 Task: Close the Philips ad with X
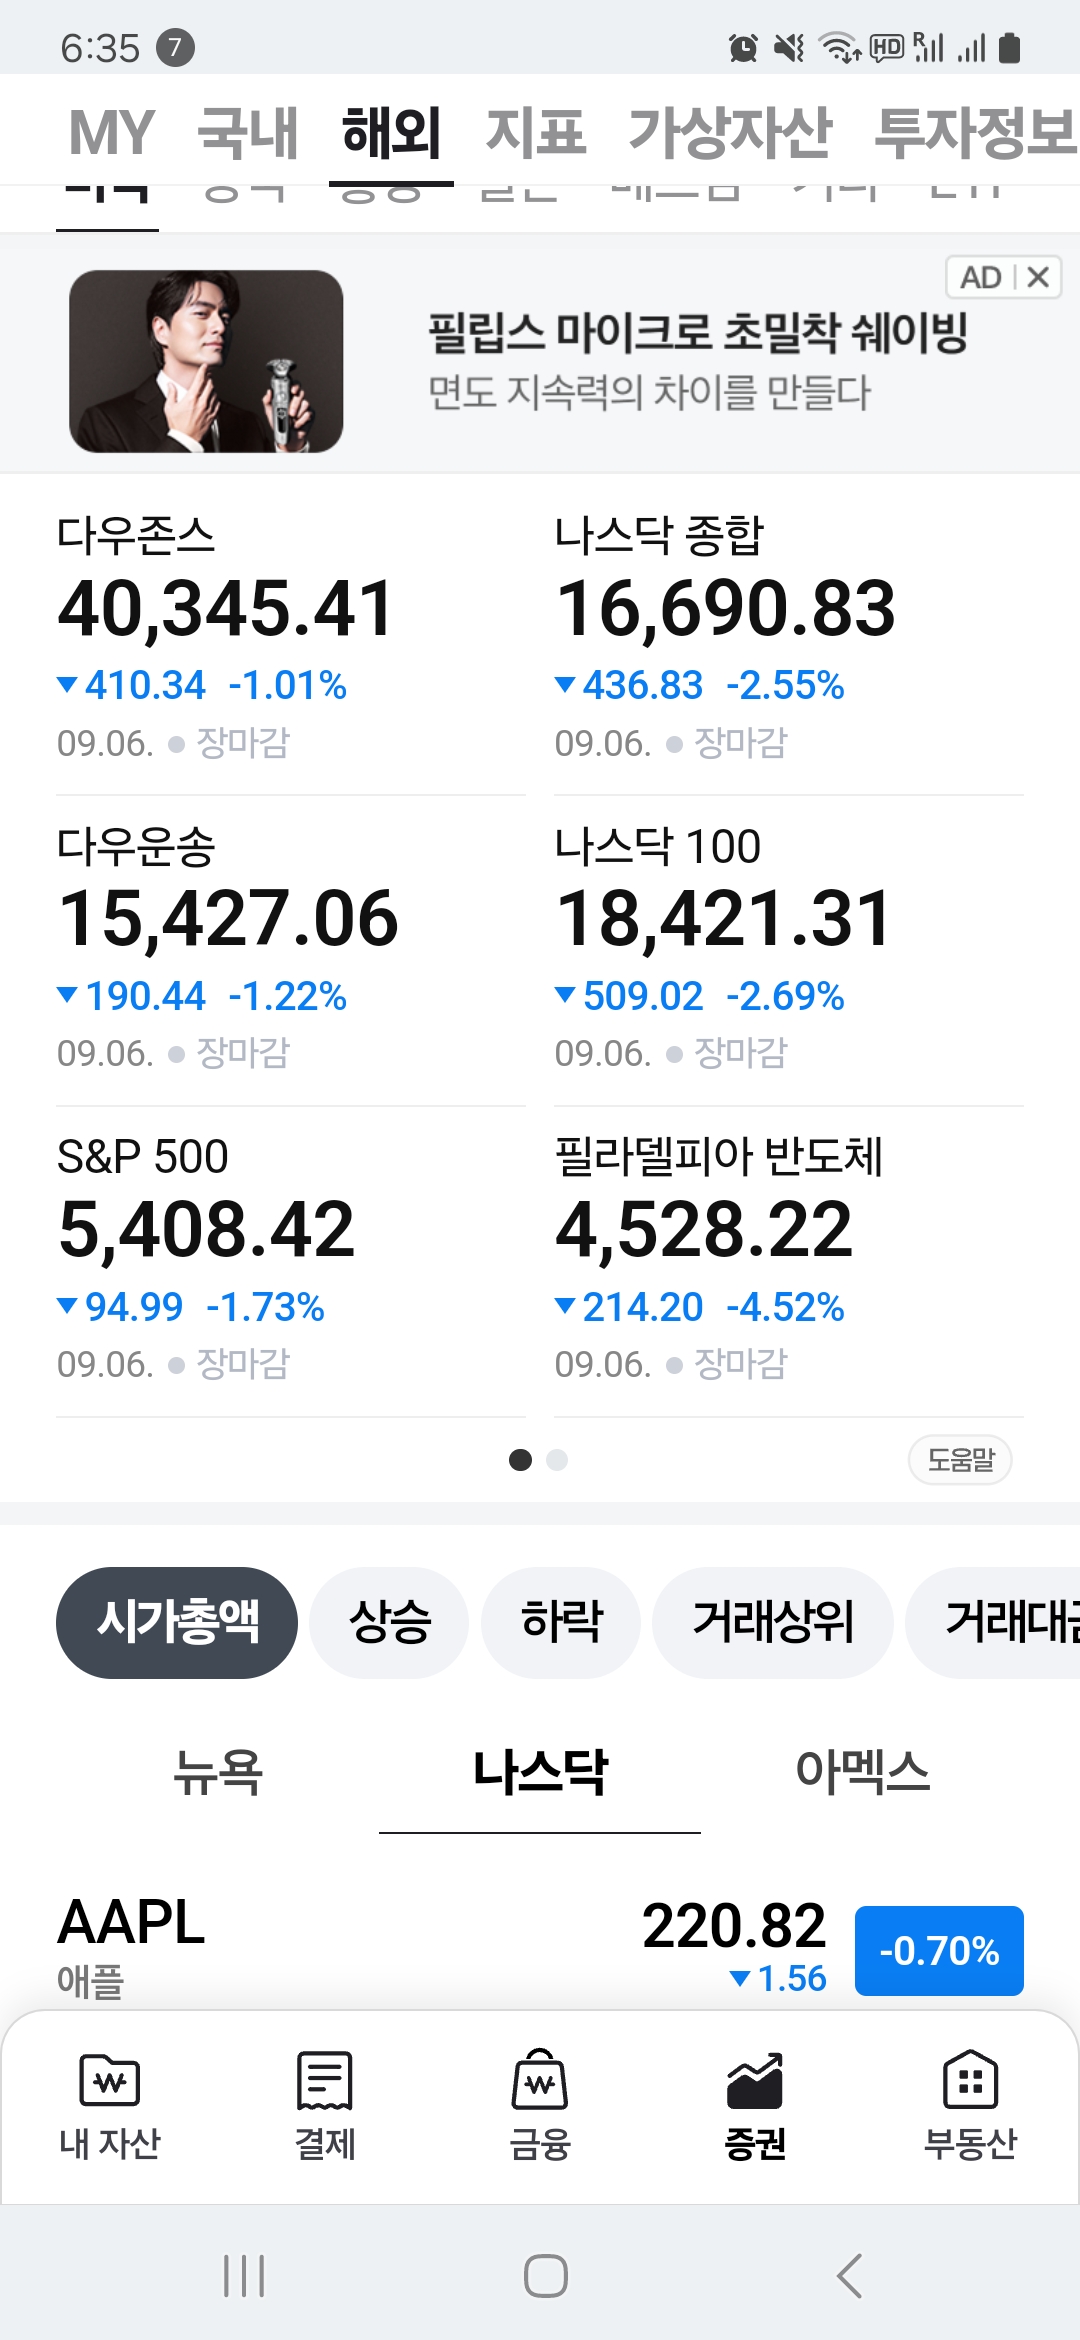tap(1039, 277)
